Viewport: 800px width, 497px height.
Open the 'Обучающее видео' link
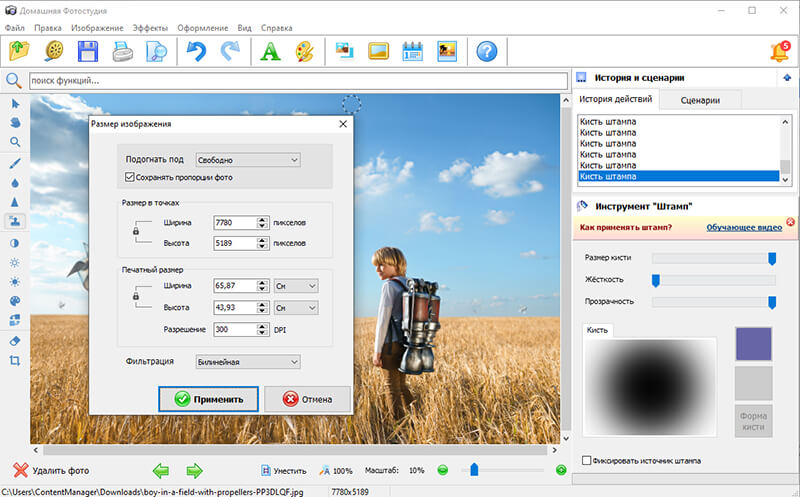click(x=744, y=227)
